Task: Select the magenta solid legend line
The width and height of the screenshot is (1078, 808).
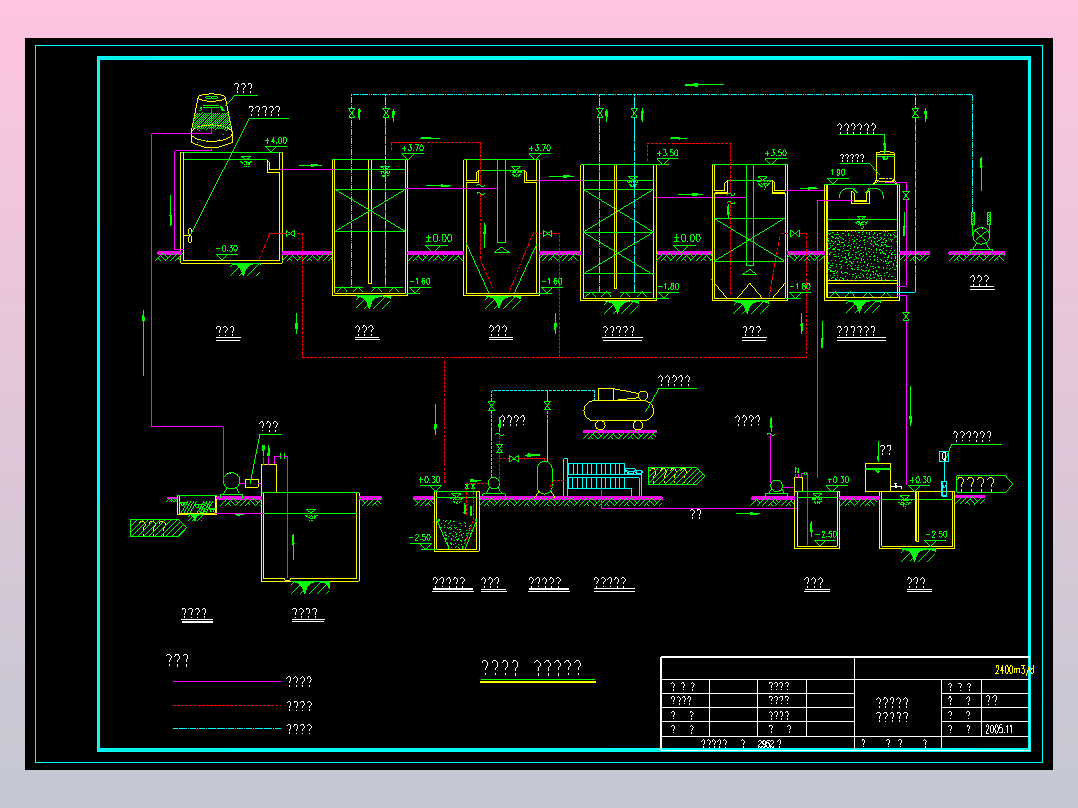Action: (x=227, y=682)
